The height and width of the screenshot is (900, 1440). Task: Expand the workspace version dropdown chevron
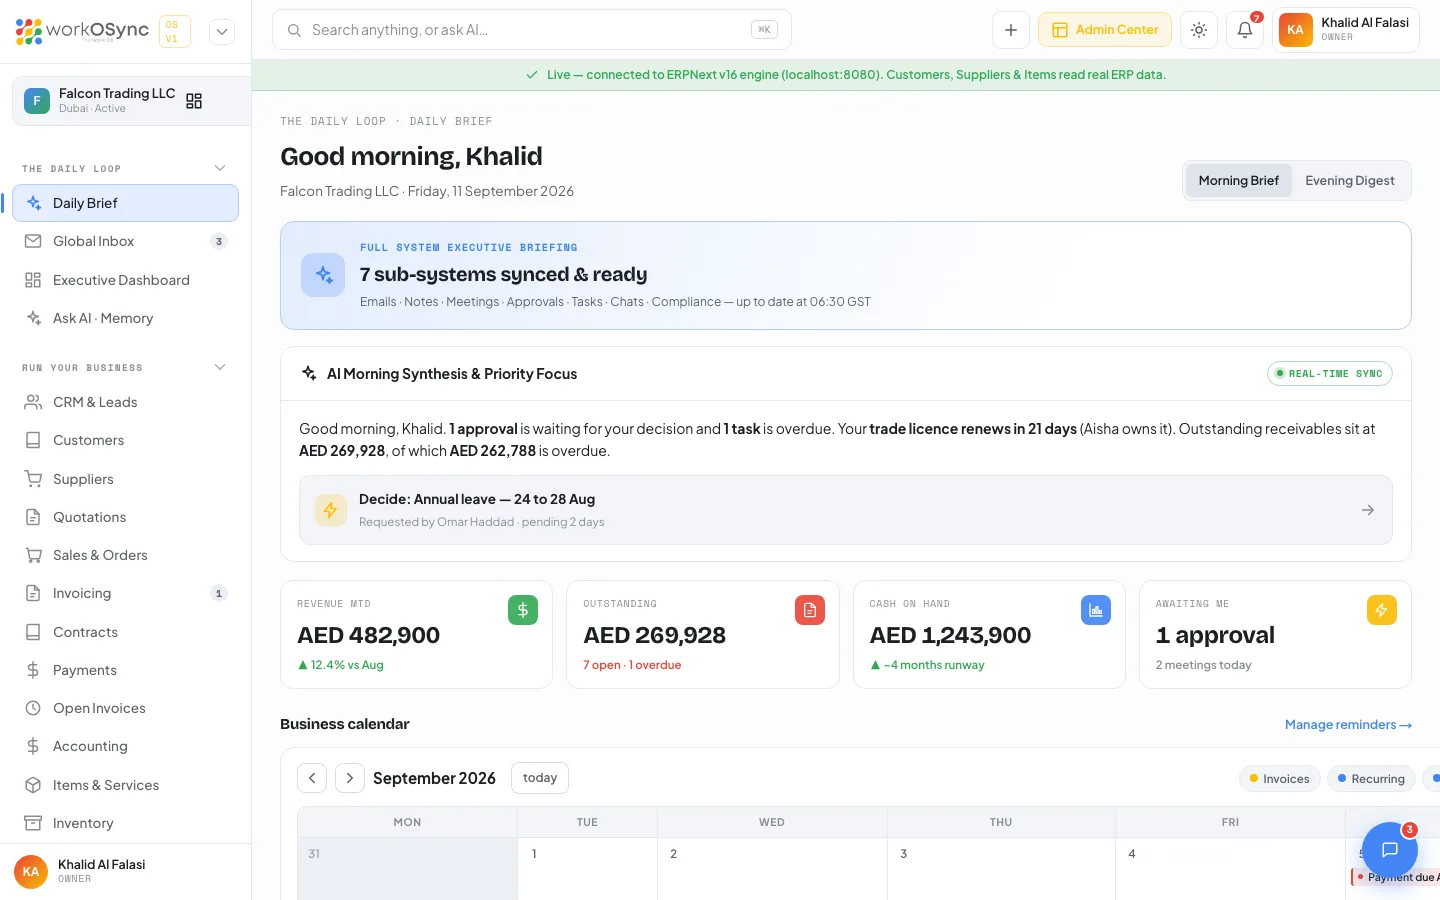tap(222, 32)
